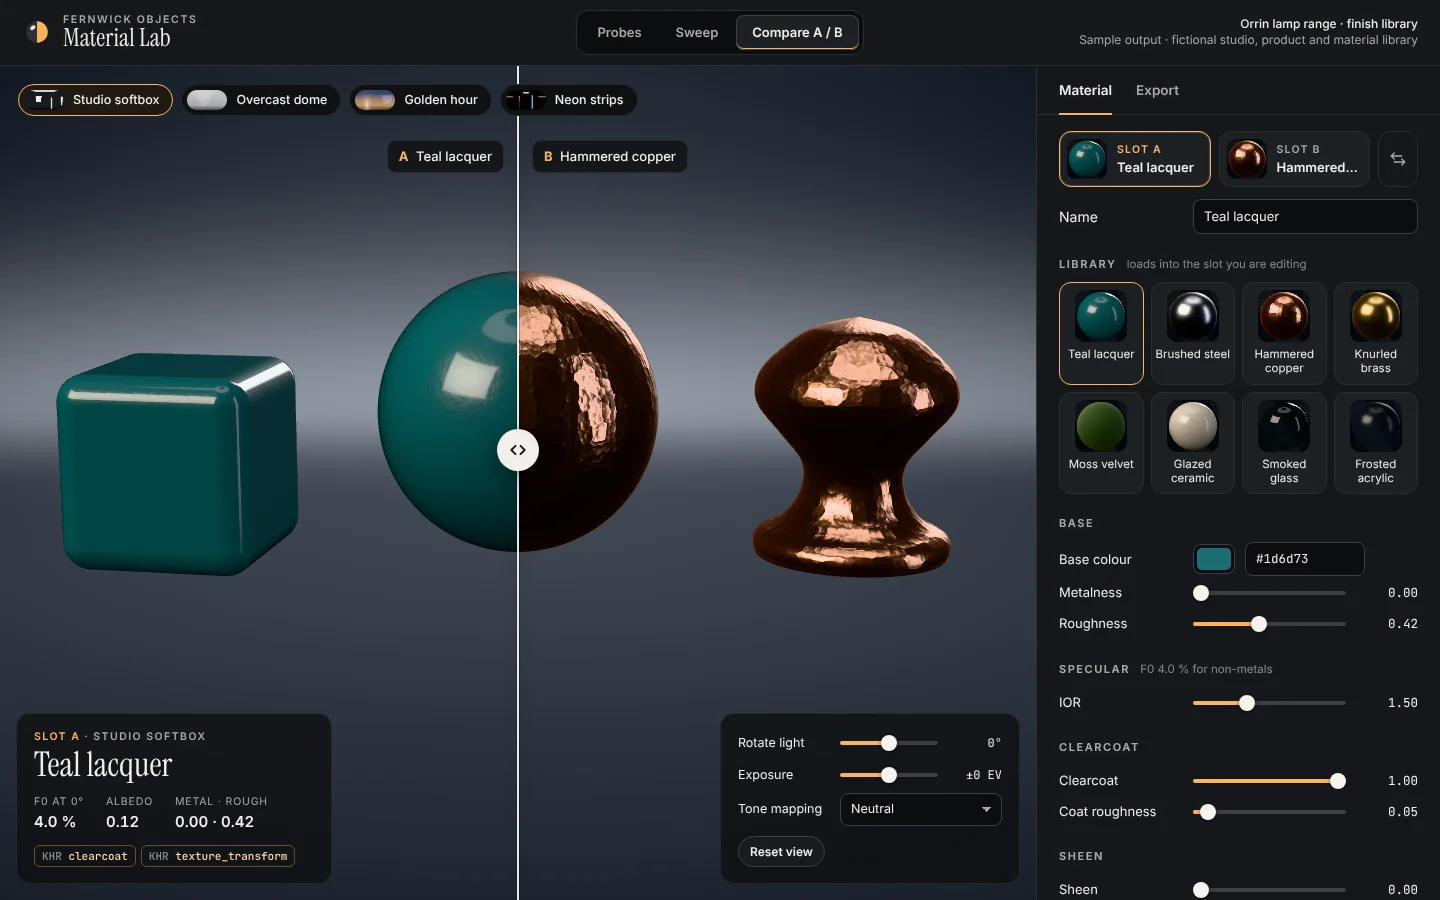Screen dimensions: 1440x900
Task: Load Hammered copper library material
Action: point(1284,333)
